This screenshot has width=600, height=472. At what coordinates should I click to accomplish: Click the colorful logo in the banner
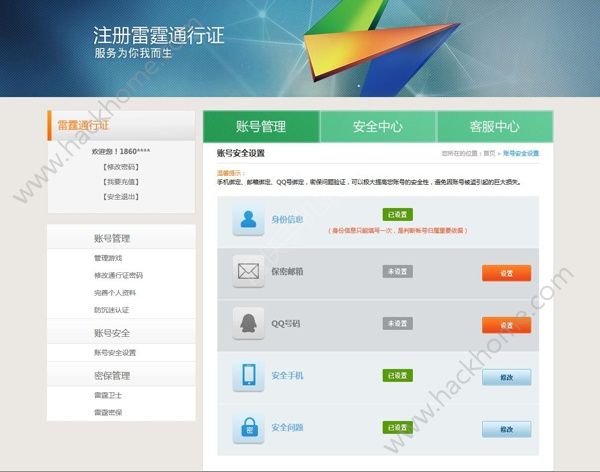pyautogui.click(x=381, y=46)
